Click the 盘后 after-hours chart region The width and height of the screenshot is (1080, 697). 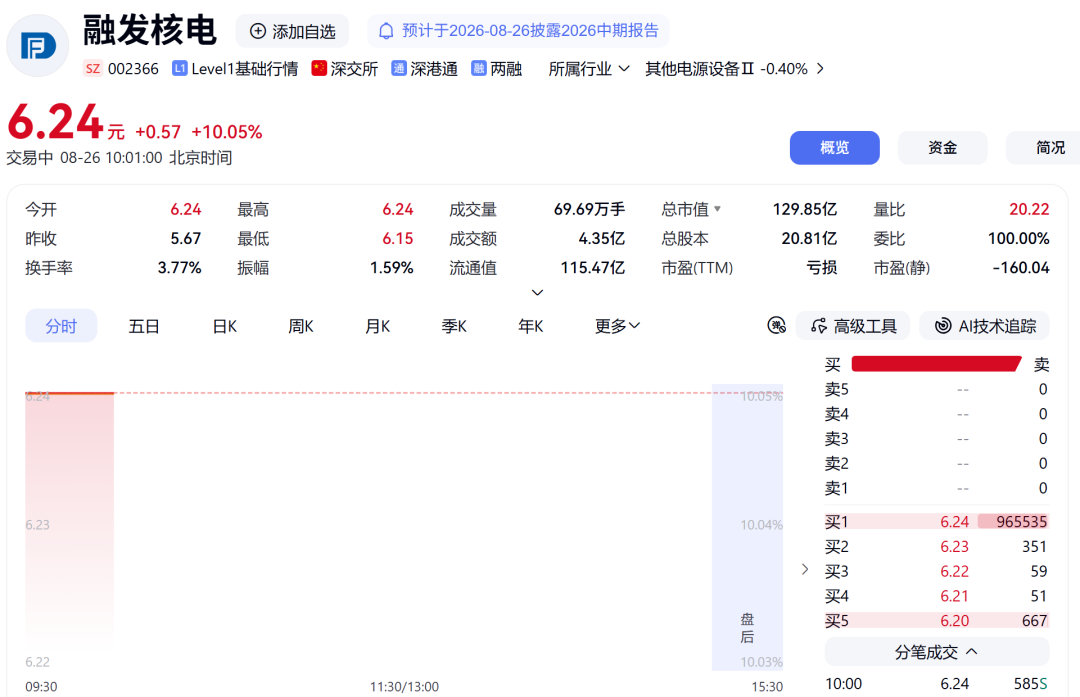point(747,527)
